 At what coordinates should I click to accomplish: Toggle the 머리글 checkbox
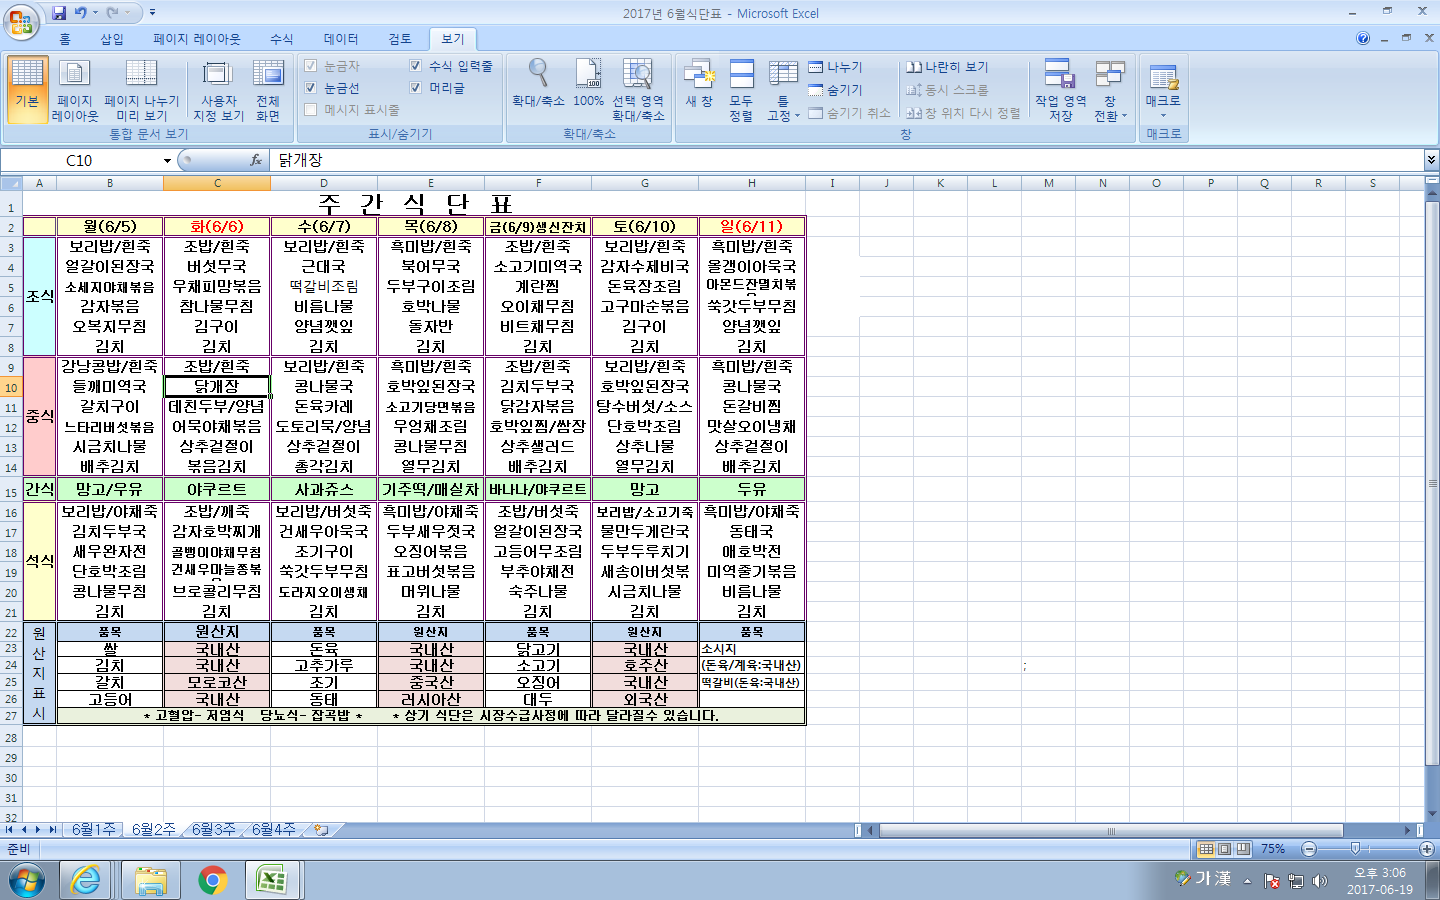tap(416, 88)
